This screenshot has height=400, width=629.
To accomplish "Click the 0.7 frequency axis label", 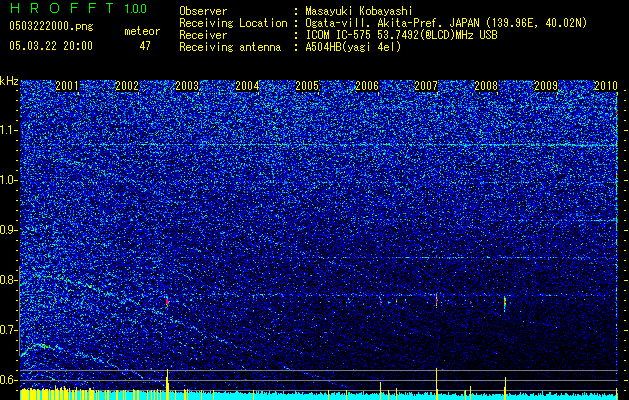I will (9, 330).
